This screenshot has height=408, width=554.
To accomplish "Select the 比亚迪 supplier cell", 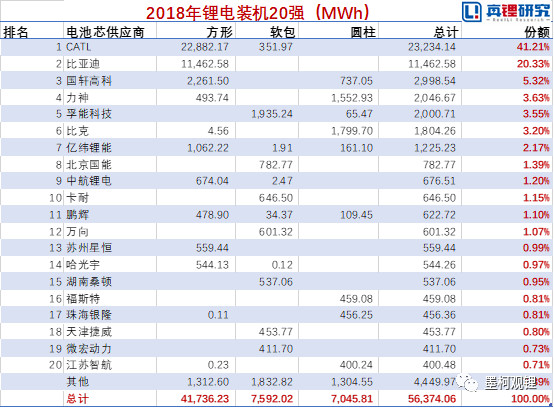I will 83,64.
